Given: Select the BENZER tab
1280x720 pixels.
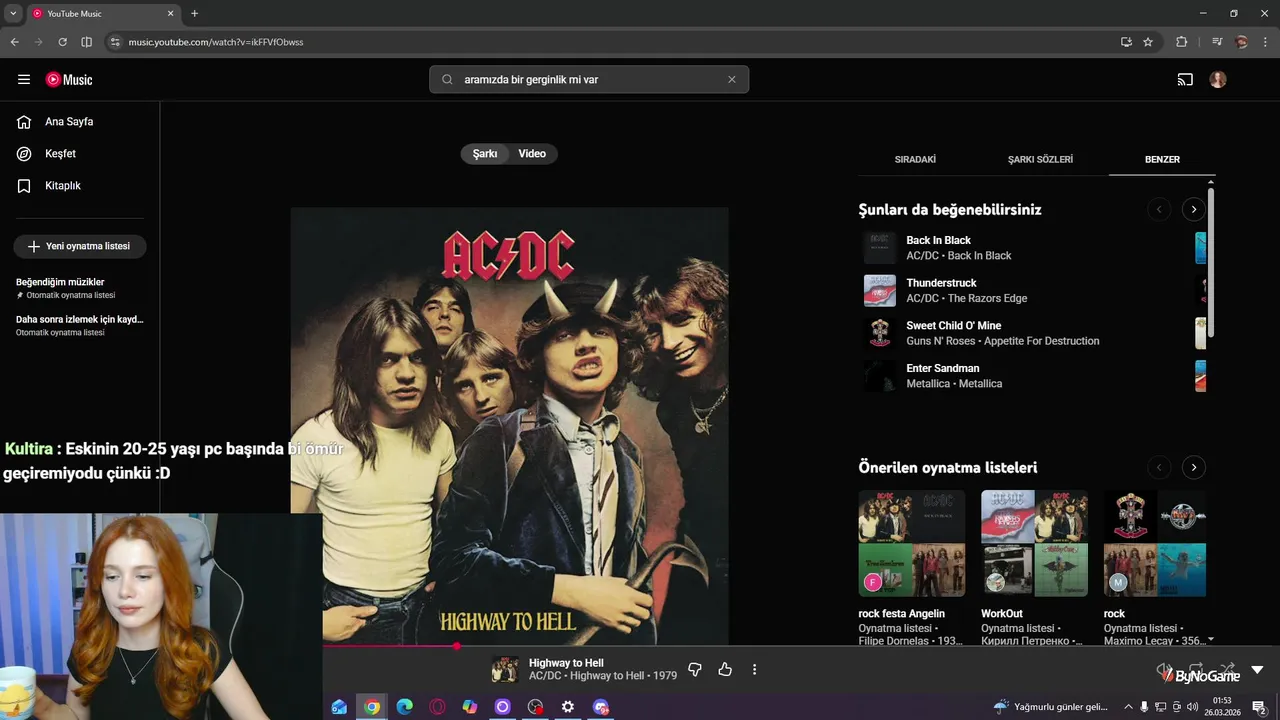Looking at the screenshot, I should click(x=1162, y=159).
